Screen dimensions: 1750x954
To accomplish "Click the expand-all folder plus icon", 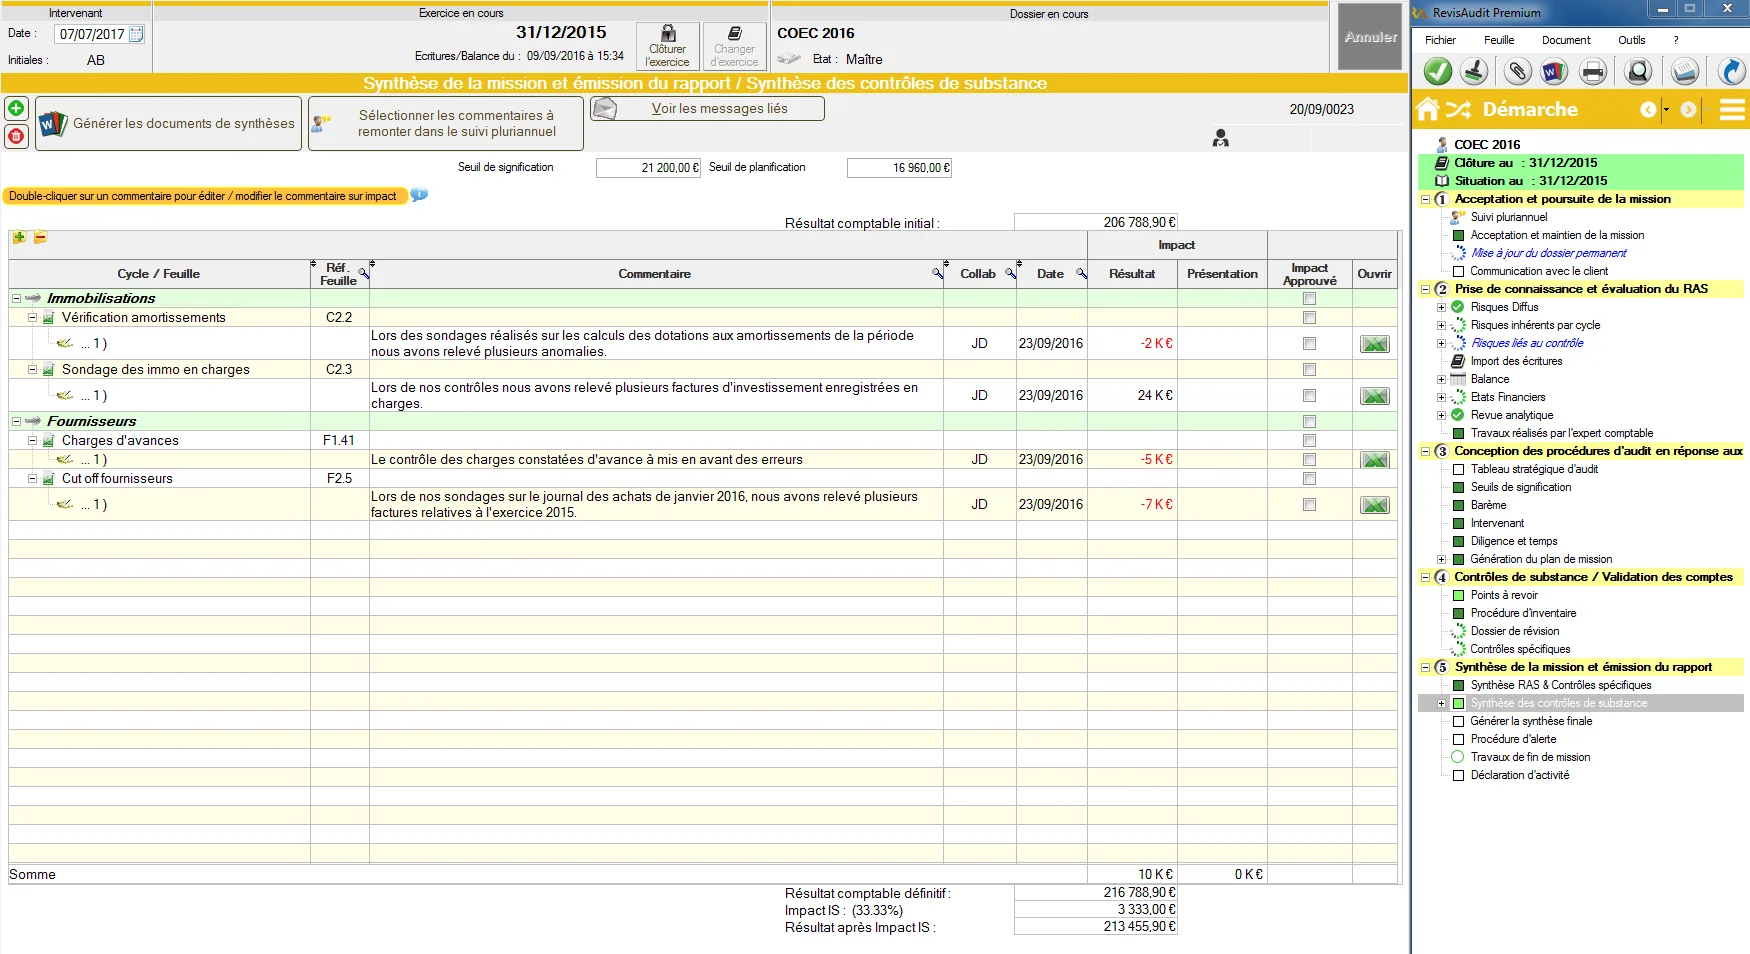I will point(19,237).
